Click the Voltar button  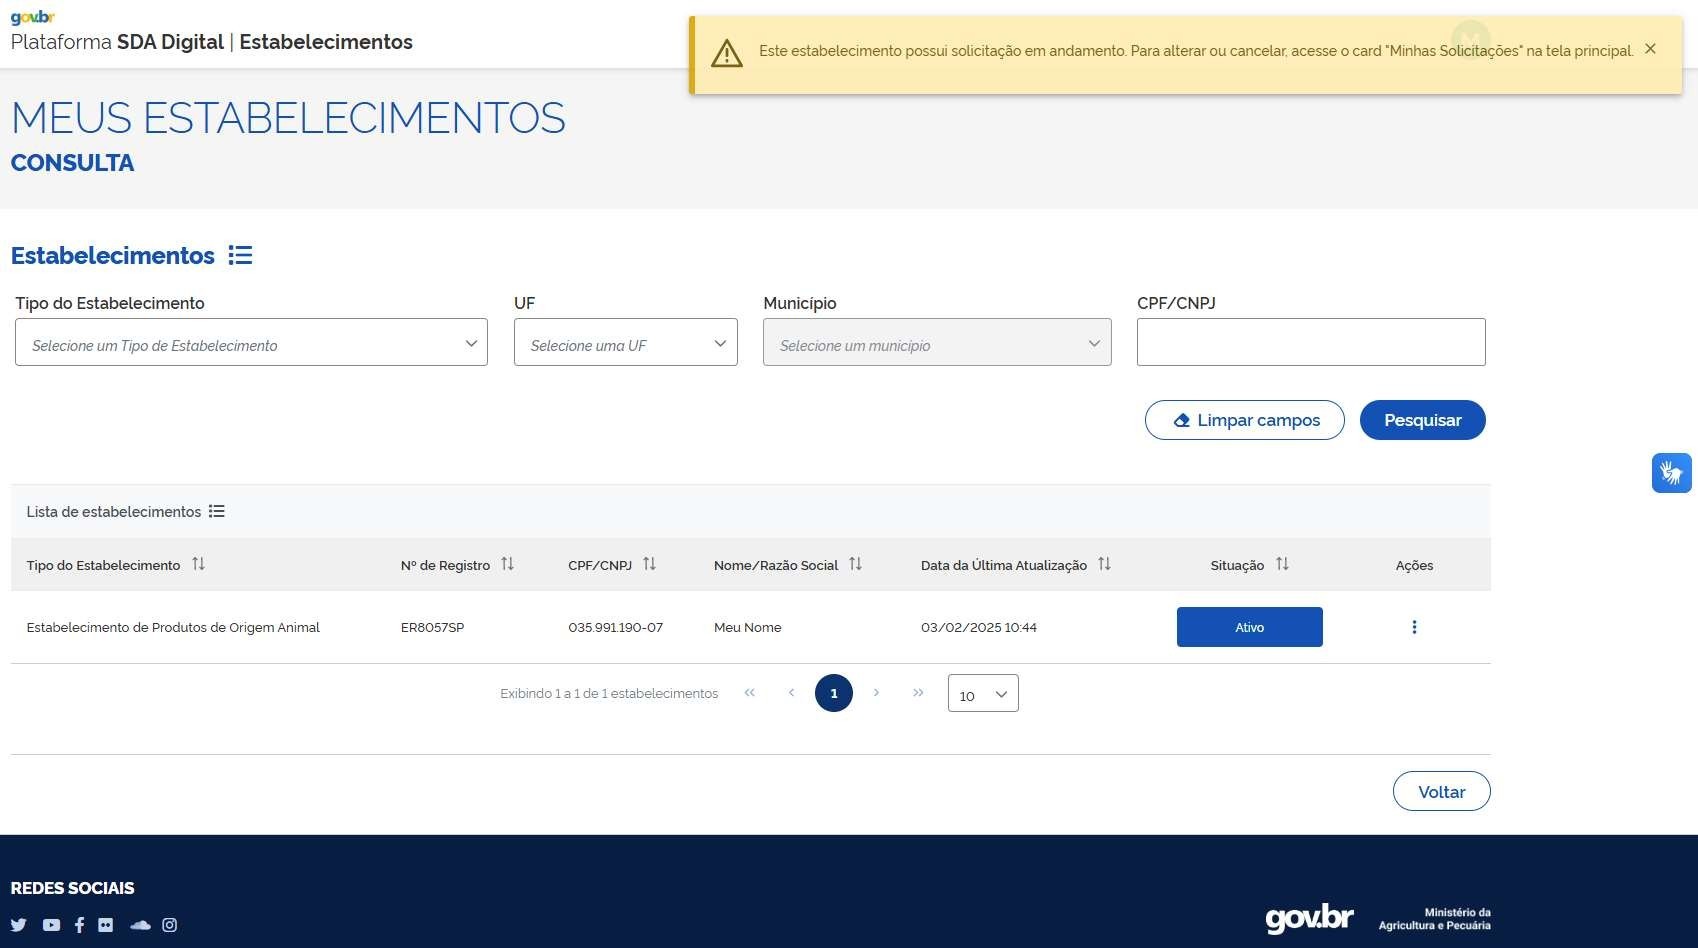click(x=1441, y=792)
